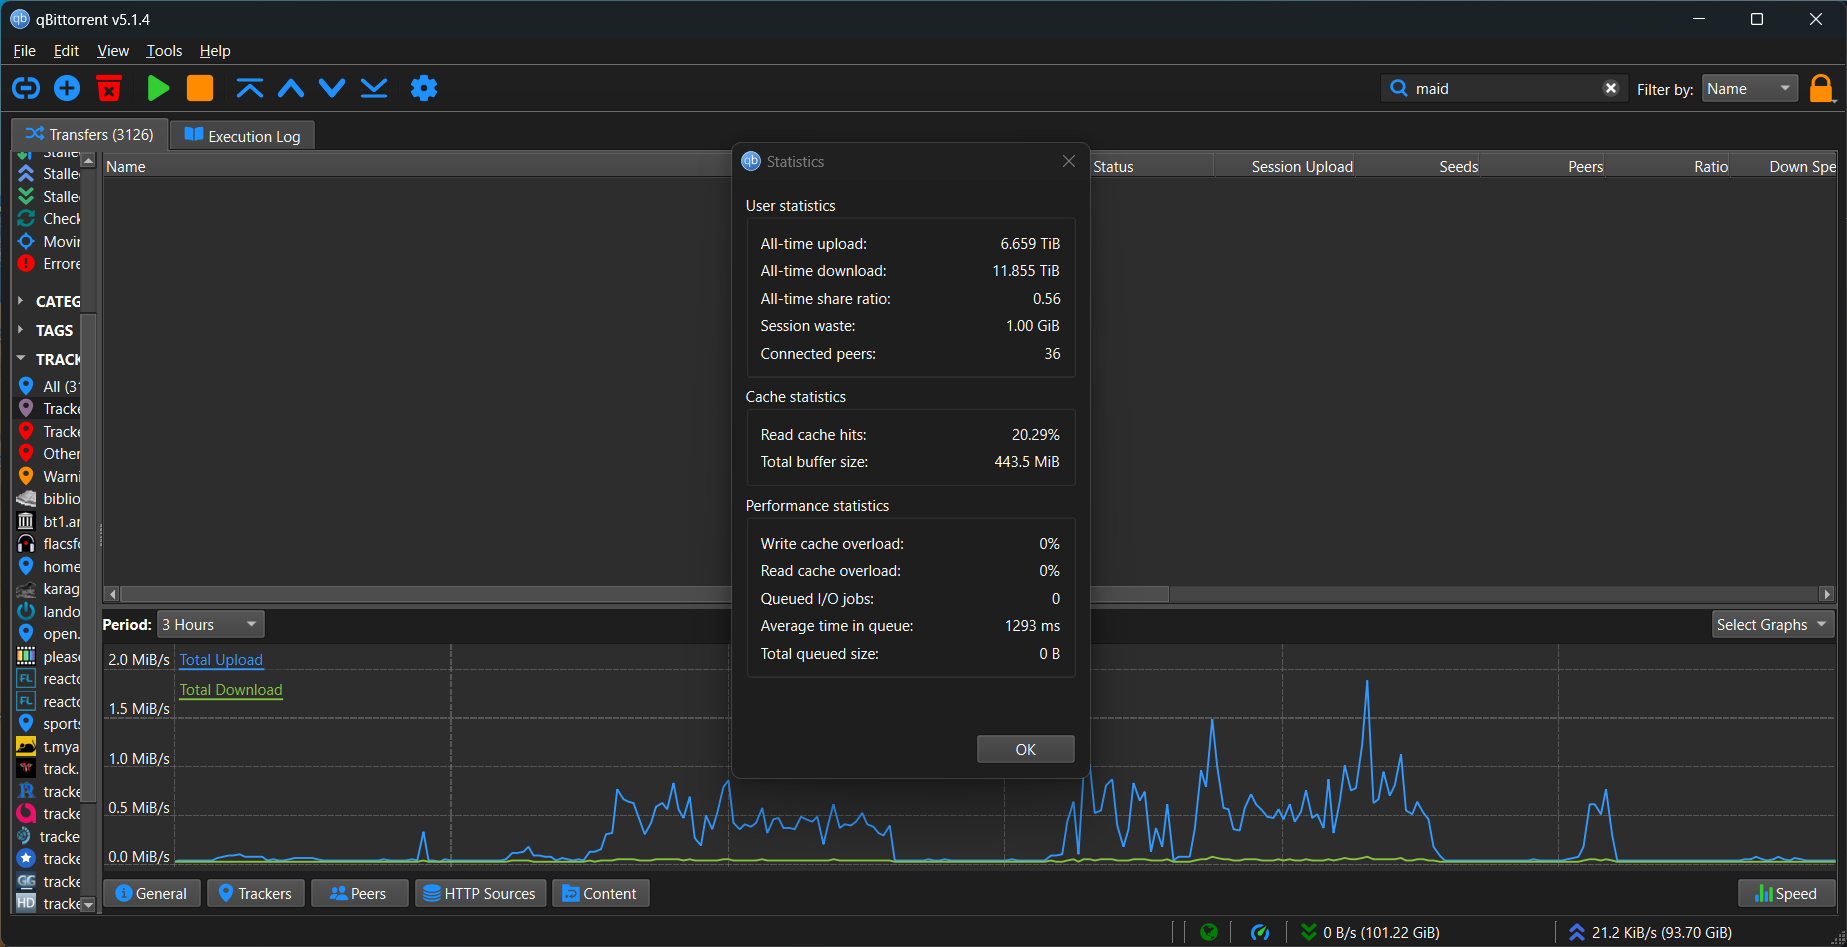The height and width of the screenshot is (947, 1847).
Task: Open the Content details panel button
Action: pyautogui.click(x=600, y=894)
